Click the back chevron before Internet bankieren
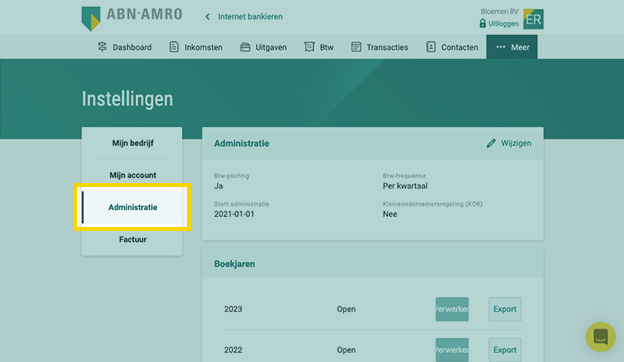 click(207, 17)
